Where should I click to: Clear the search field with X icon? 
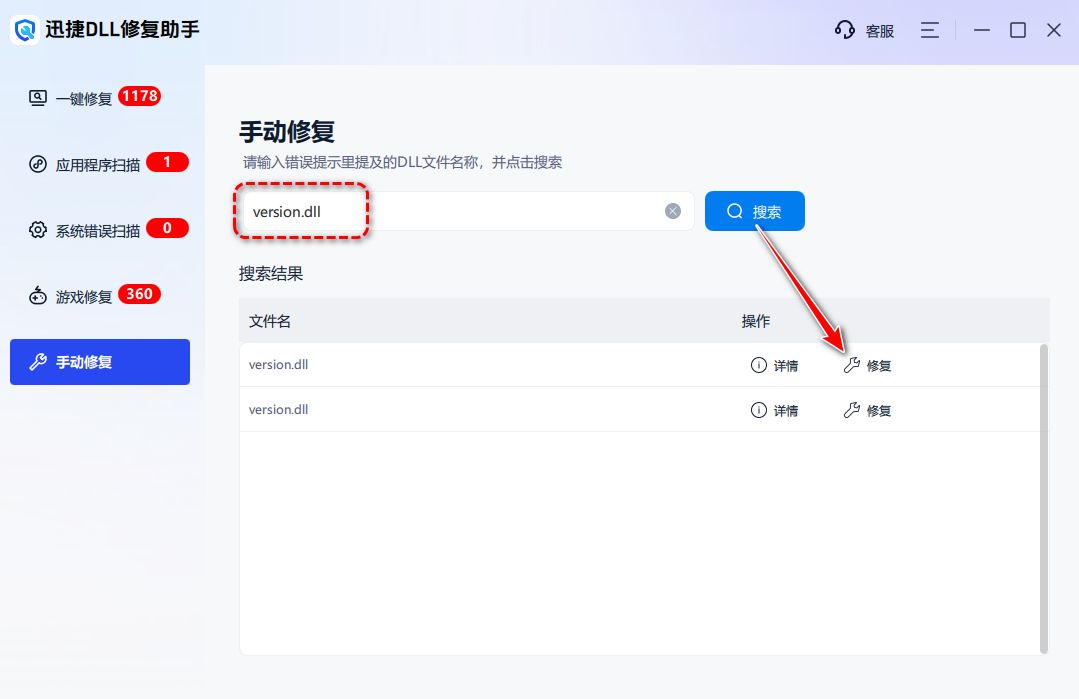point(673,211)
